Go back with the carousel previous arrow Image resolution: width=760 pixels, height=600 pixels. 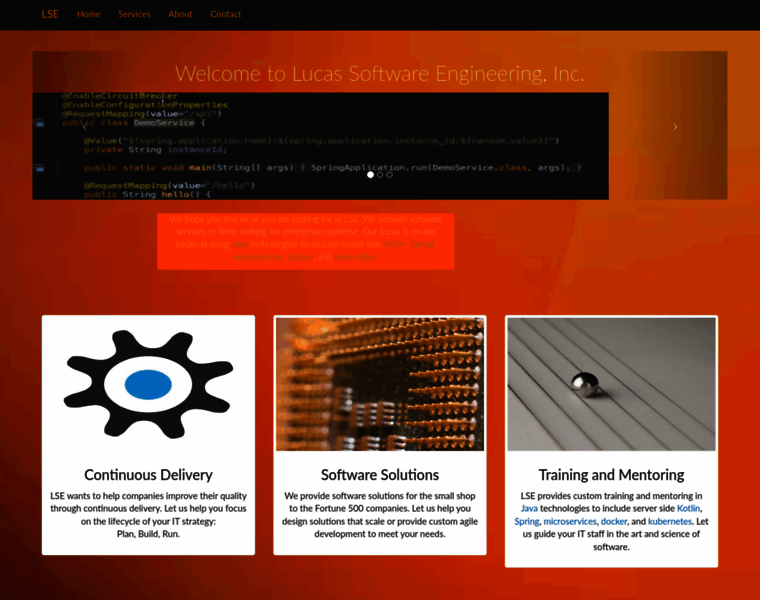pyautogui.click(x=85, y=127)
